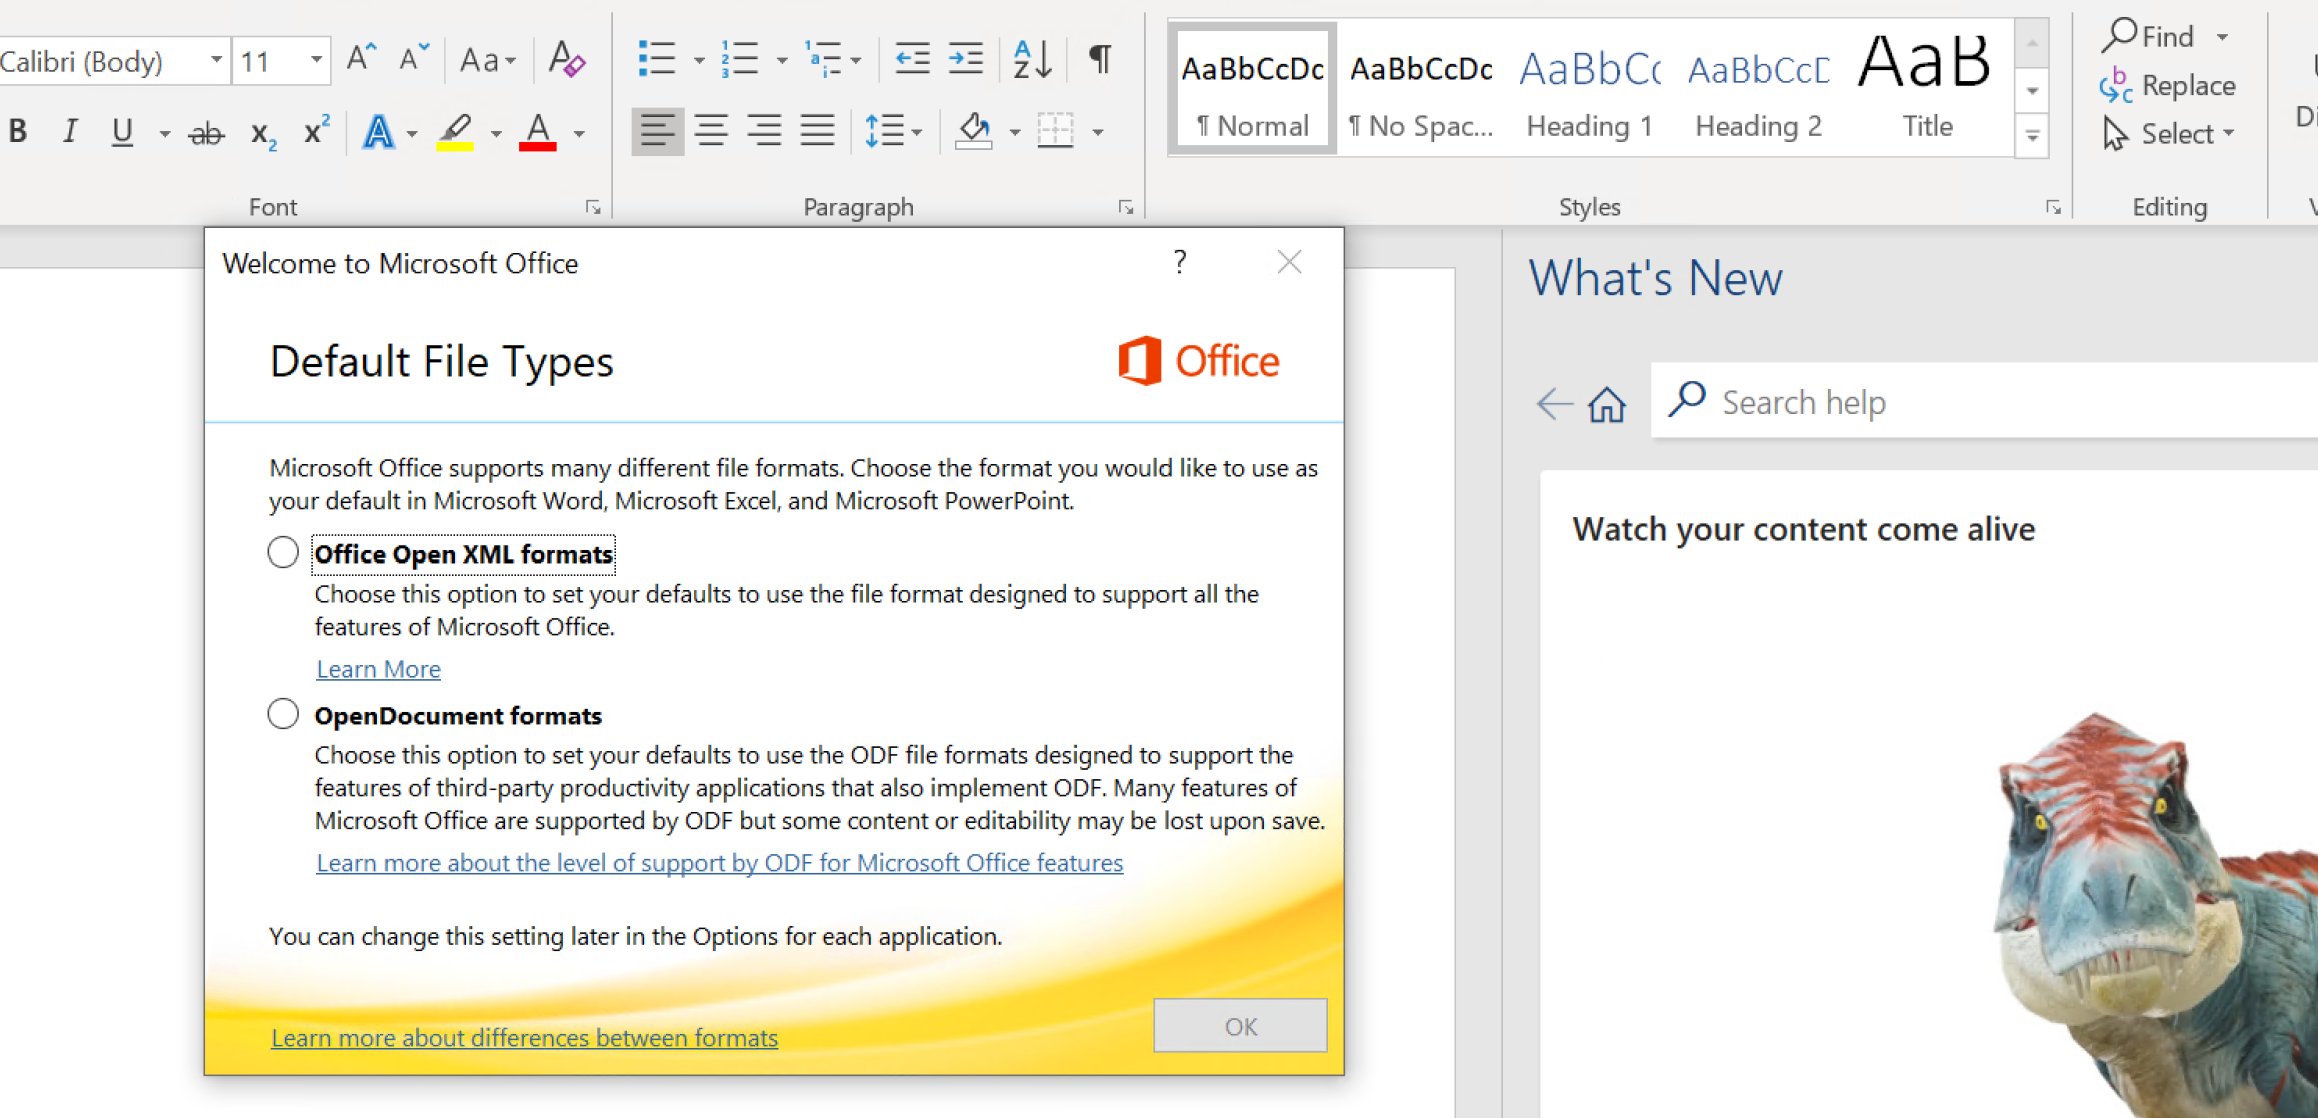2318x1118 pixels.
Task: Click OK to confirm file format choice
Action: coord(1239,1025)
